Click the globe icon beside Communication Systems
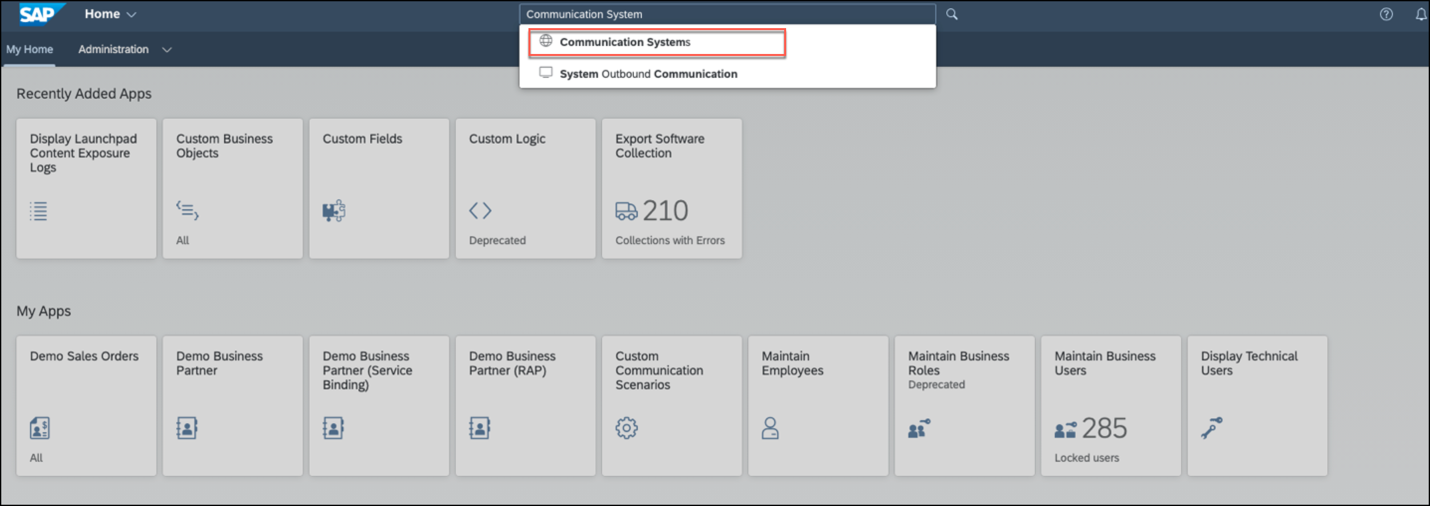 tap(546, 41)
